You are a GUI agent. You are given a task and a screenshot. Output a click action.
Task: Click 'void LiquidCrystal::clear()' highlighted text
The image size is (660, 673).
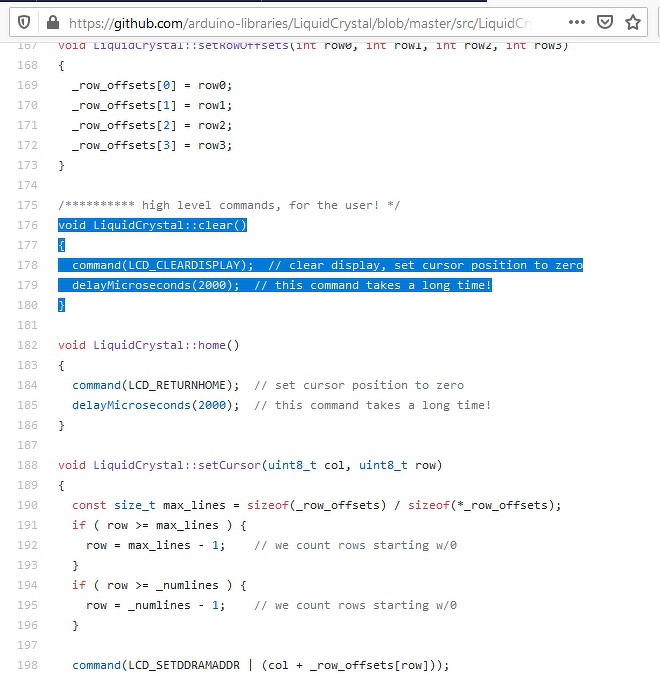(152, 225)
